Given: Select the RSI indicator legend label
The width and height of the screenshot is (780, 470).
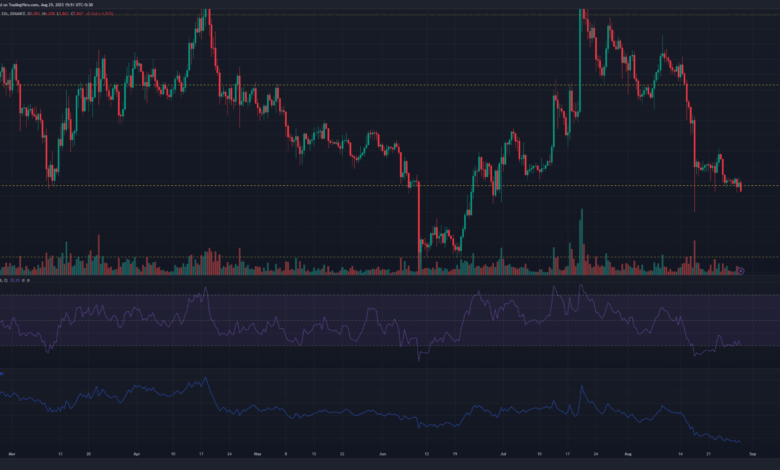Looking at the screenshot, I should click(x=8, y=280).
